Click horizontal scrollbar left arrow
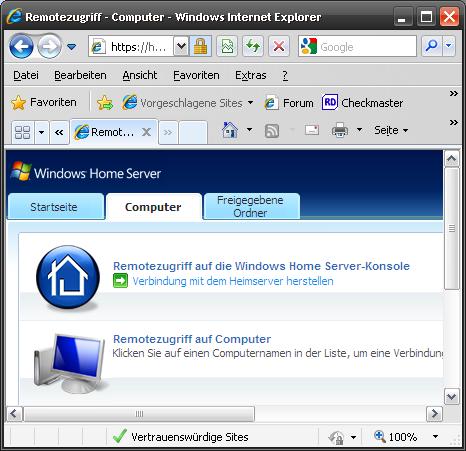 14,414
